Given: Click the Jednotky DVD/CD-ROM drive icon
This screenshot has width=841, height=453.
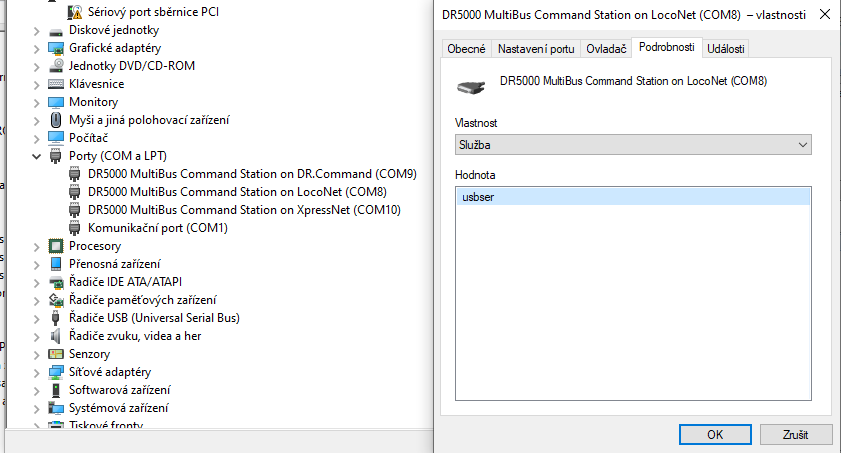Looking at the screenshot, I should tap(57, 66).
